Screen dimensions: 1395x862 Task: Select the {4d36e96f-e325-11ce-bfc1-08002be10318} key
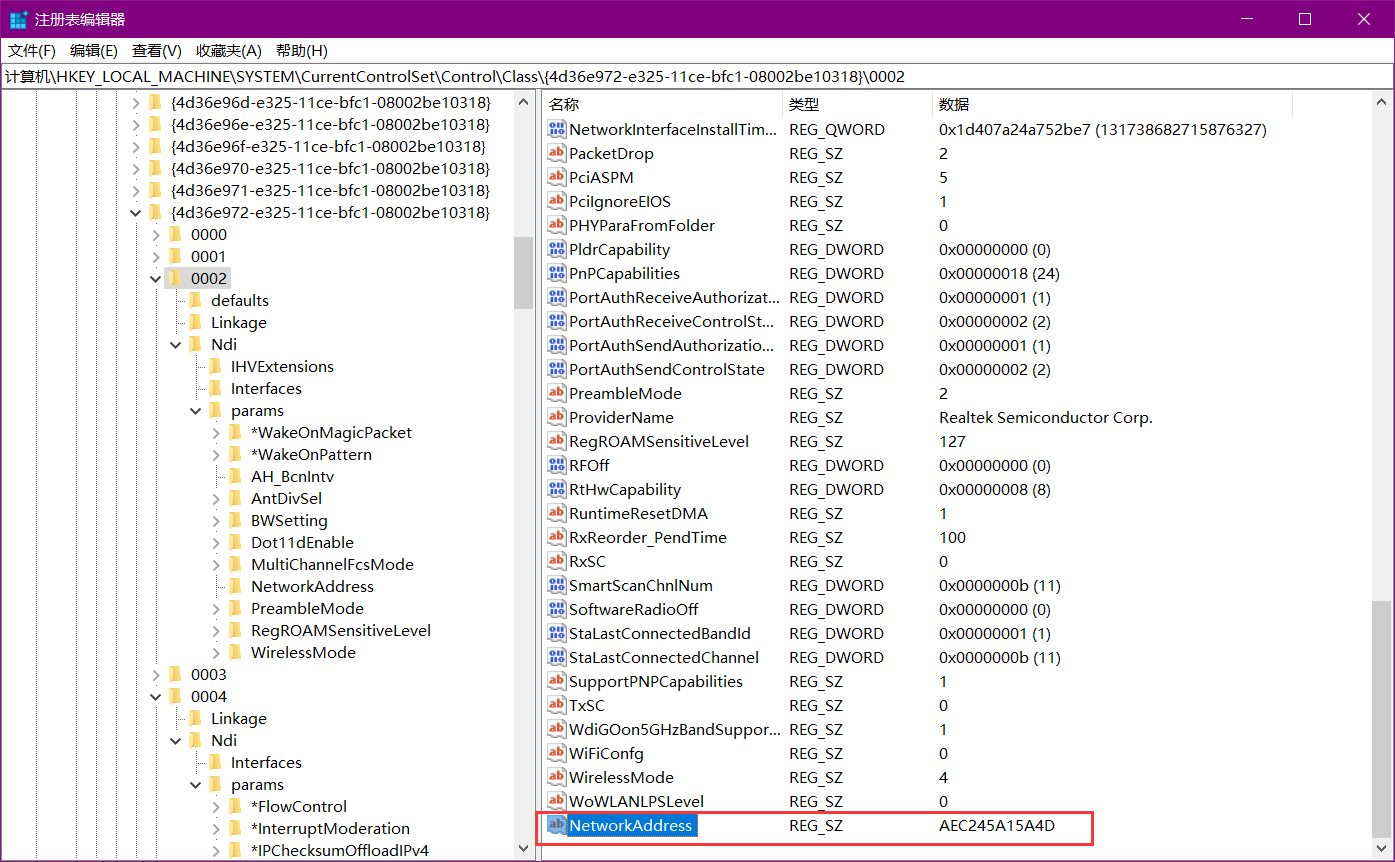[328, 146]
